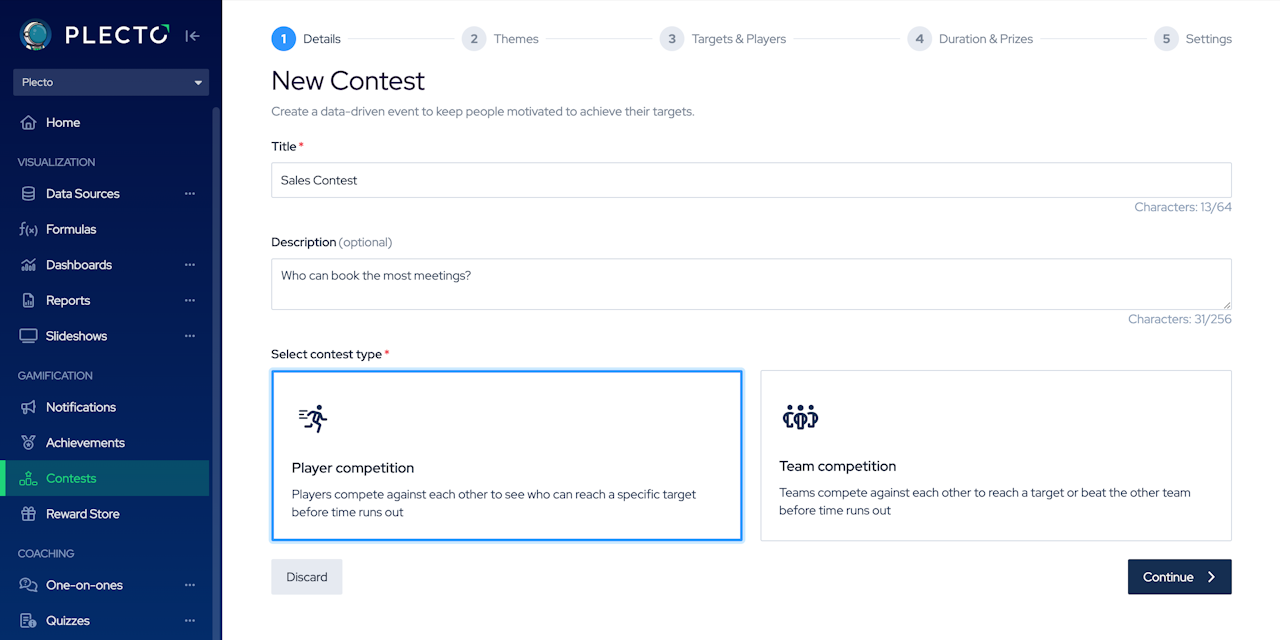Click the Slideshows monitor icon

(x=28, y=336)
